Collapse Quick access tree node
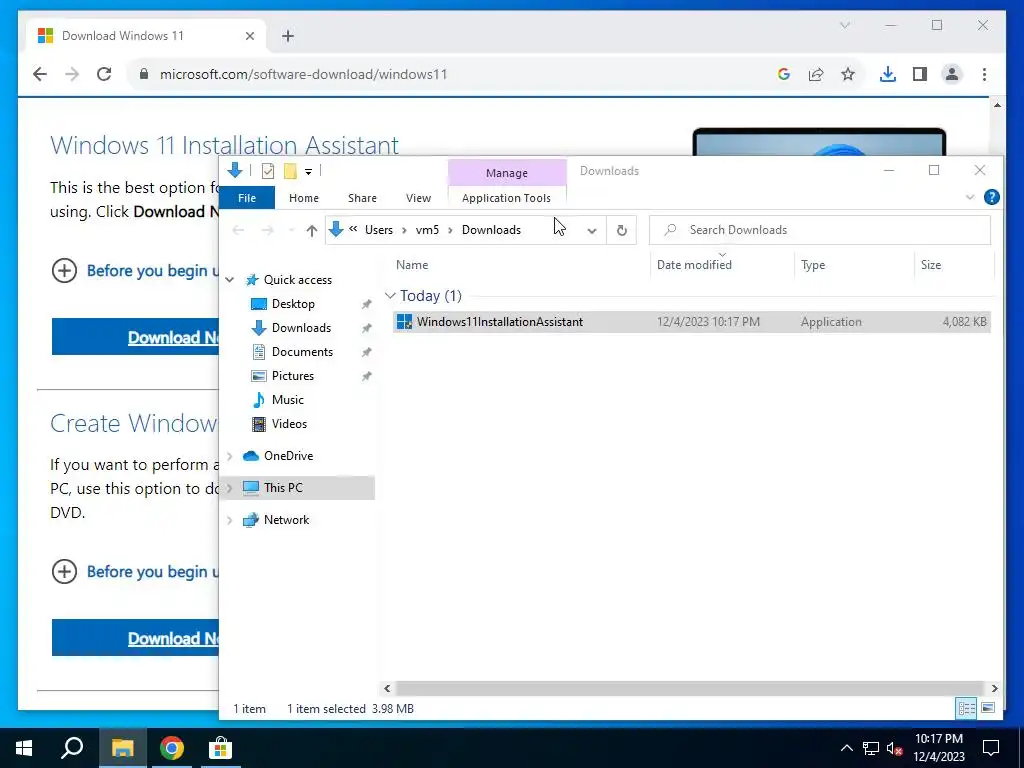The width and height of the screenshot is (1024, 768). pos(230,280)
